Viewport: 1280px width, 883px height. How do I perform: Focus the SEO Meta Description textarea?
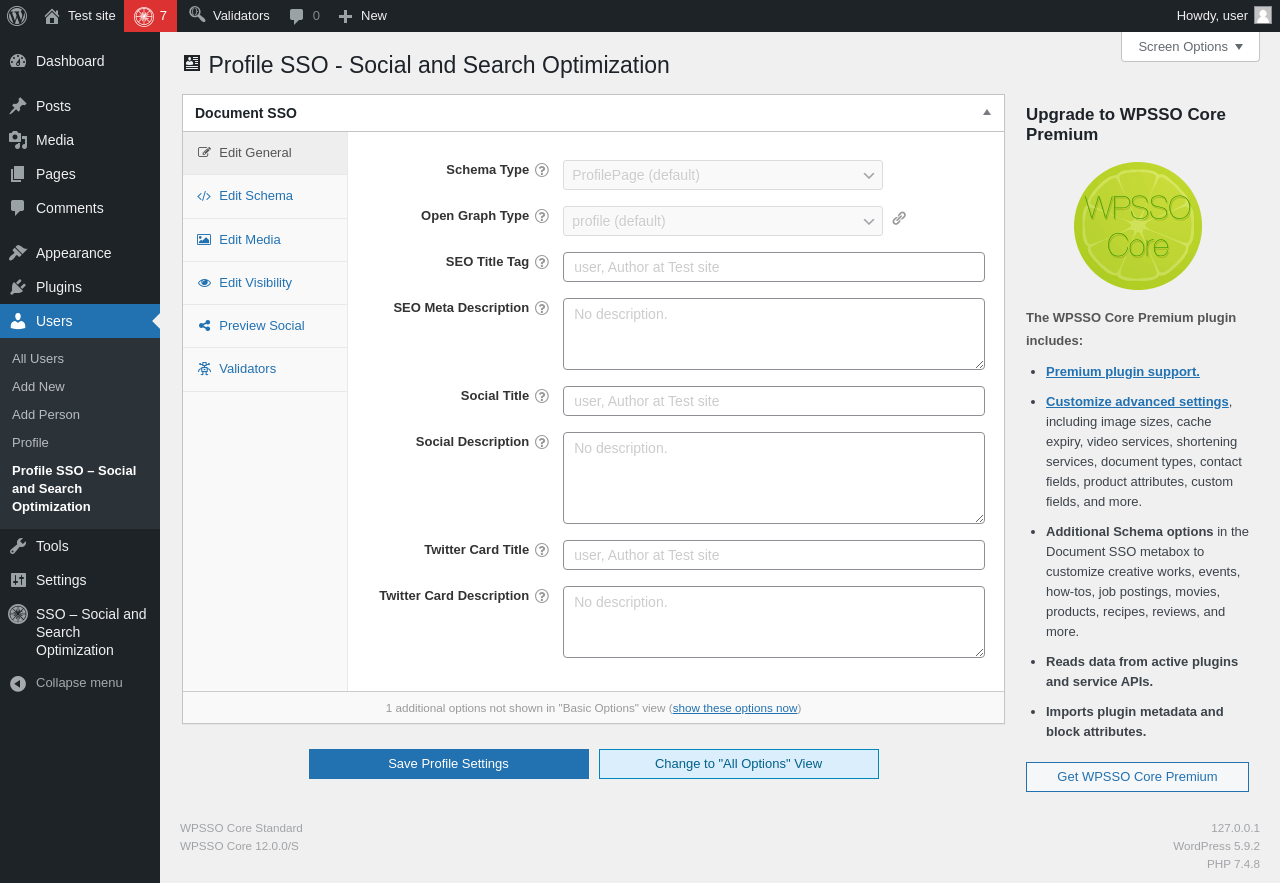pos(774,334)
